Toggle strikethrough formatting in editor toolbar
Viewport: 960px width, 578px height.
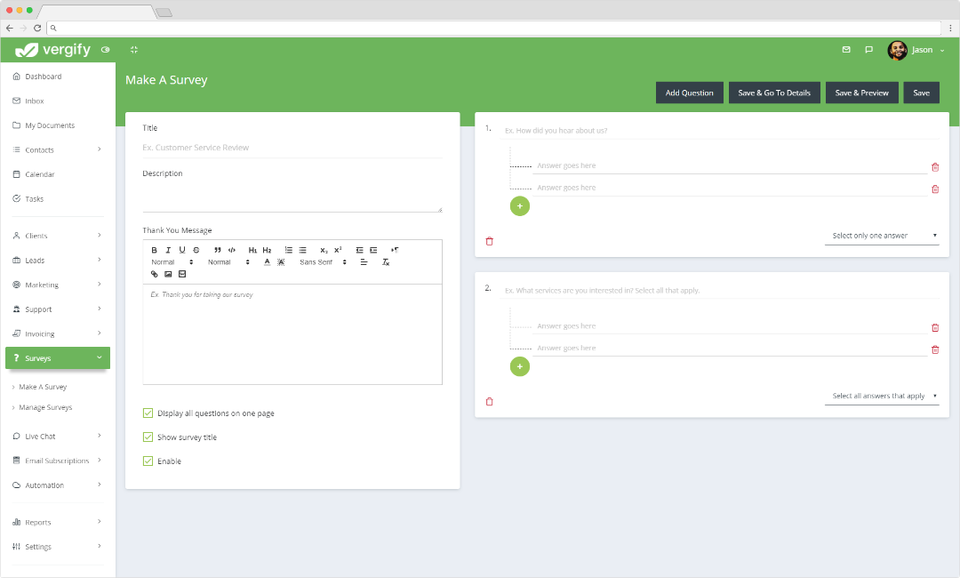pyautogui.click(x=196, y=250)
